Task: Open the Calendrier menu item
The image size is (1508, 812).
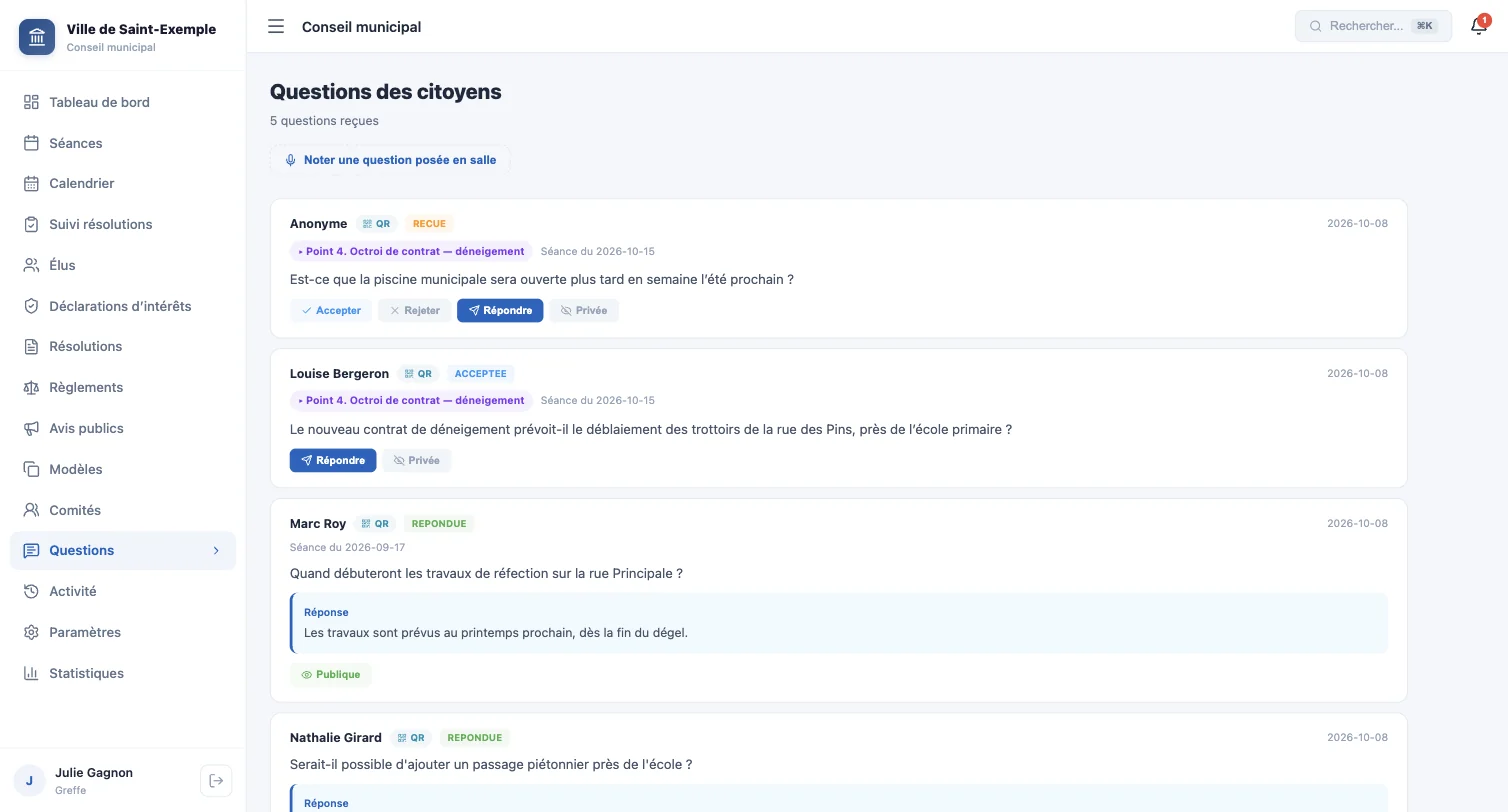Action: pos(123,183)
